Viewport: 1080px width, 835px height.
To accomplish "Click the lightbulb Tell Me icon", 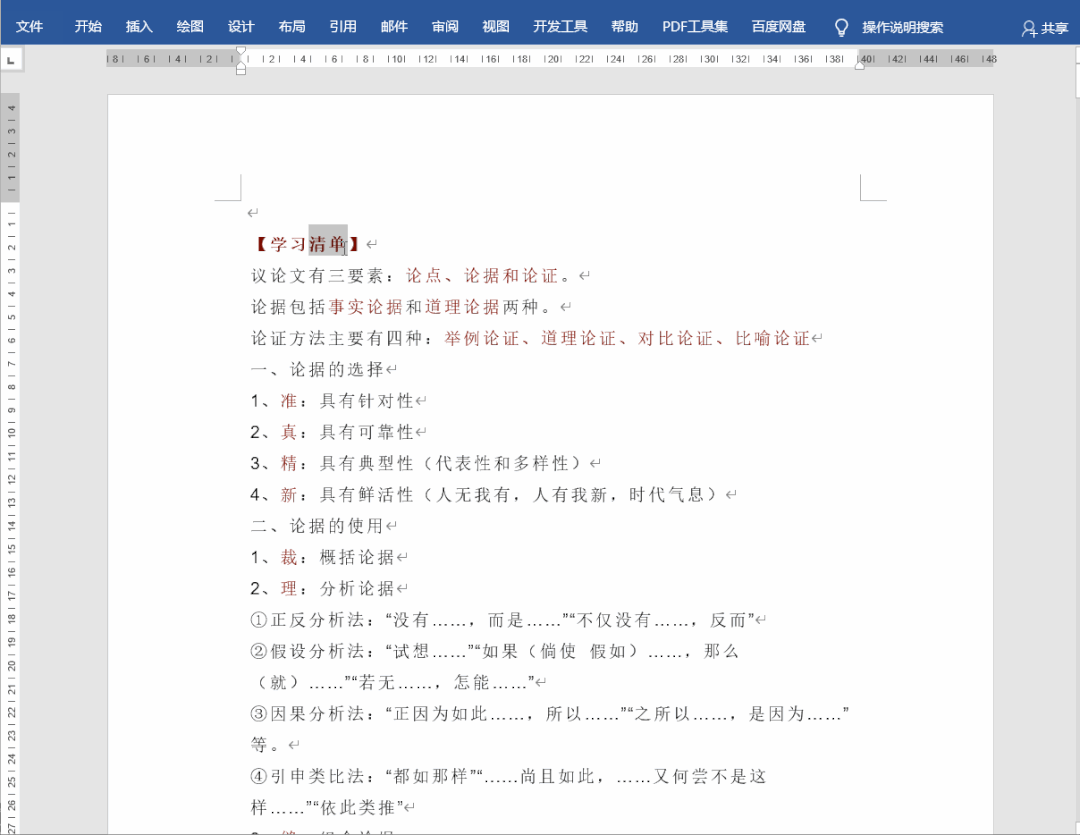I will [x=841, y=28].
